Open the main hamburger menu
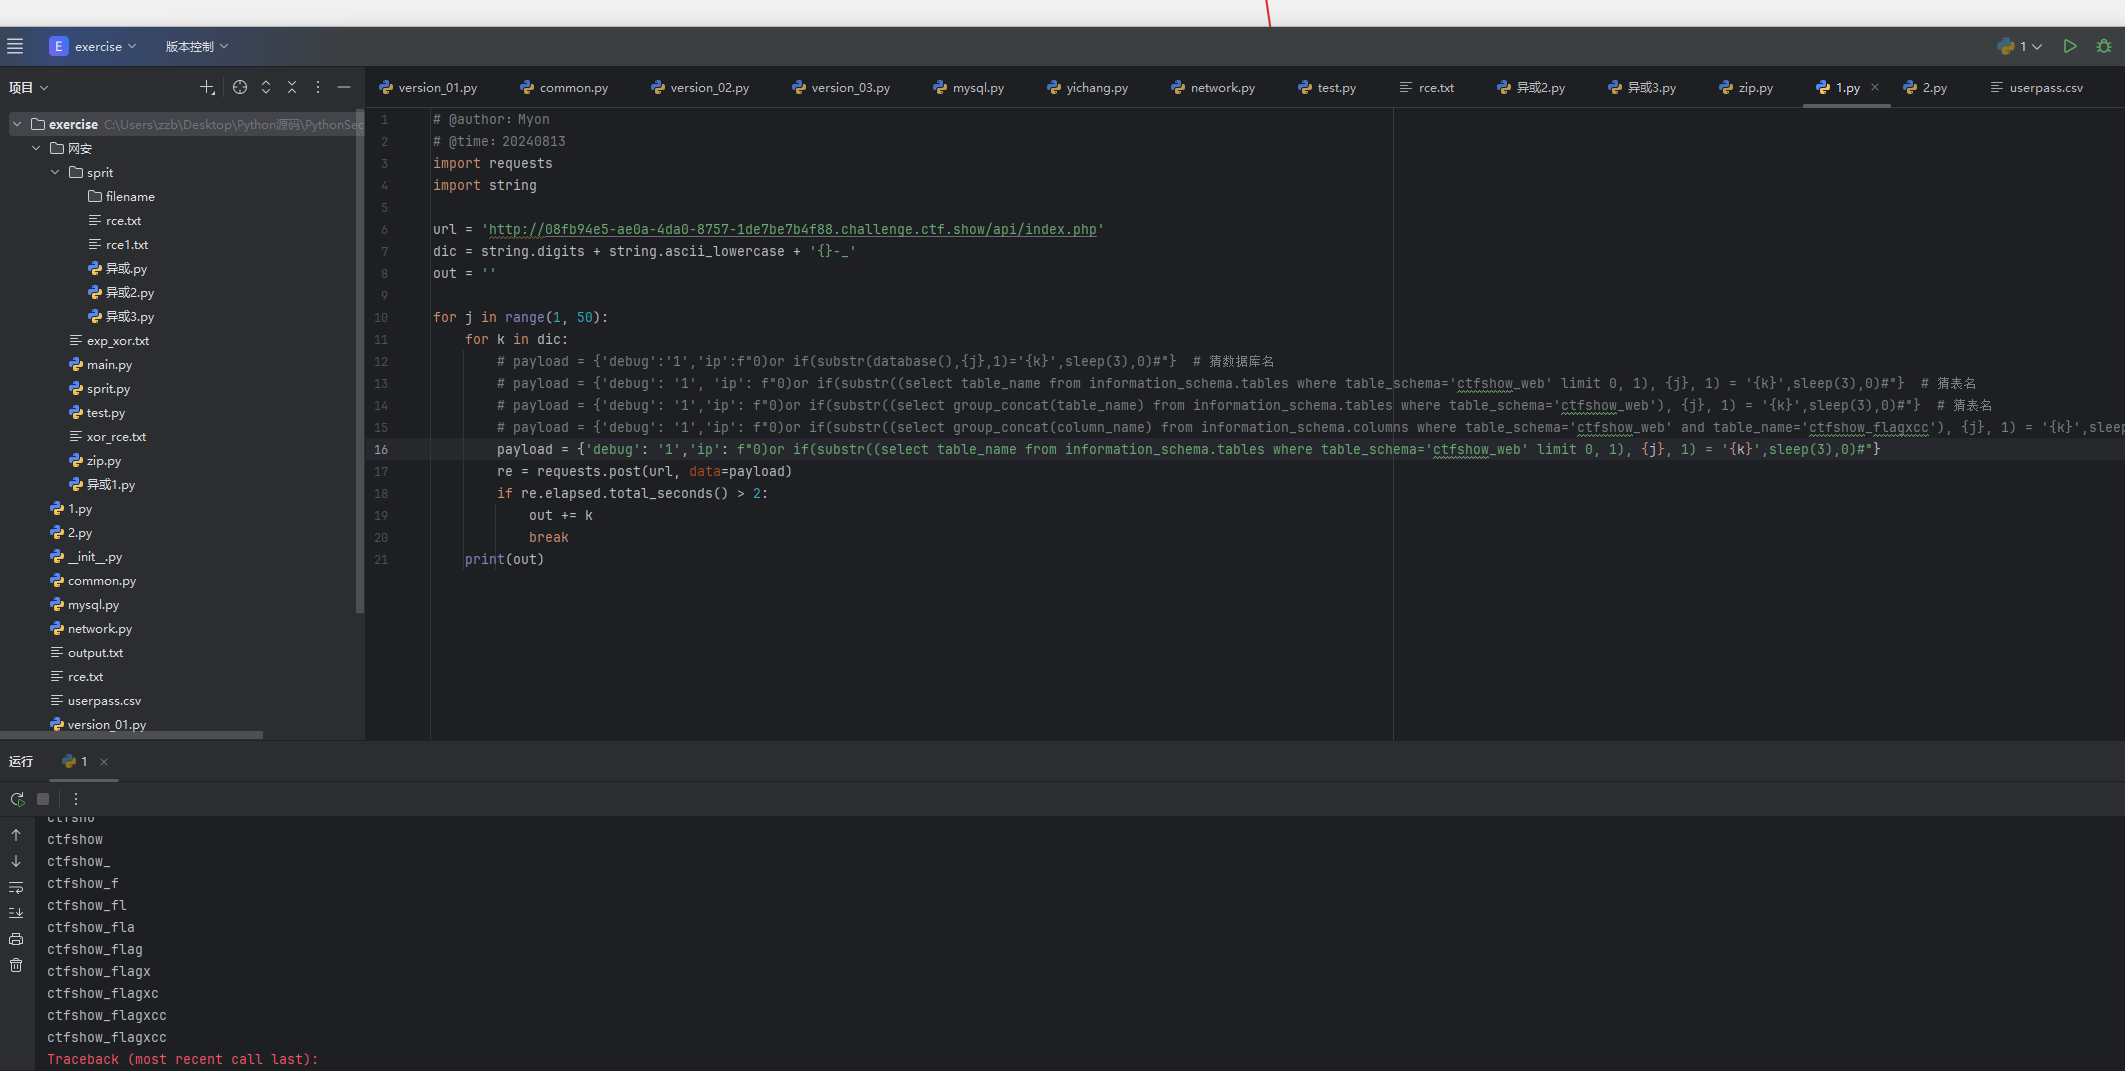This screenshot has width=2125, height=1071. 15,46
